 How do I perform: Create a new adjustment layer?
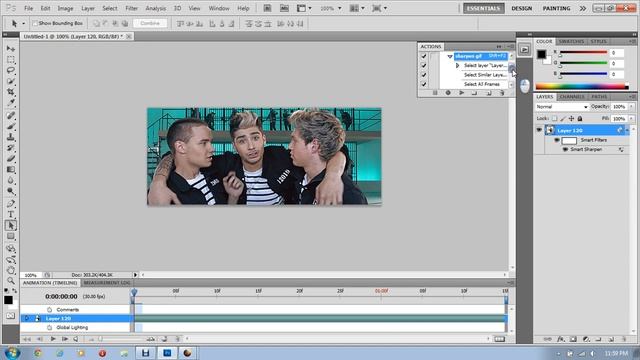pos(586,339)
